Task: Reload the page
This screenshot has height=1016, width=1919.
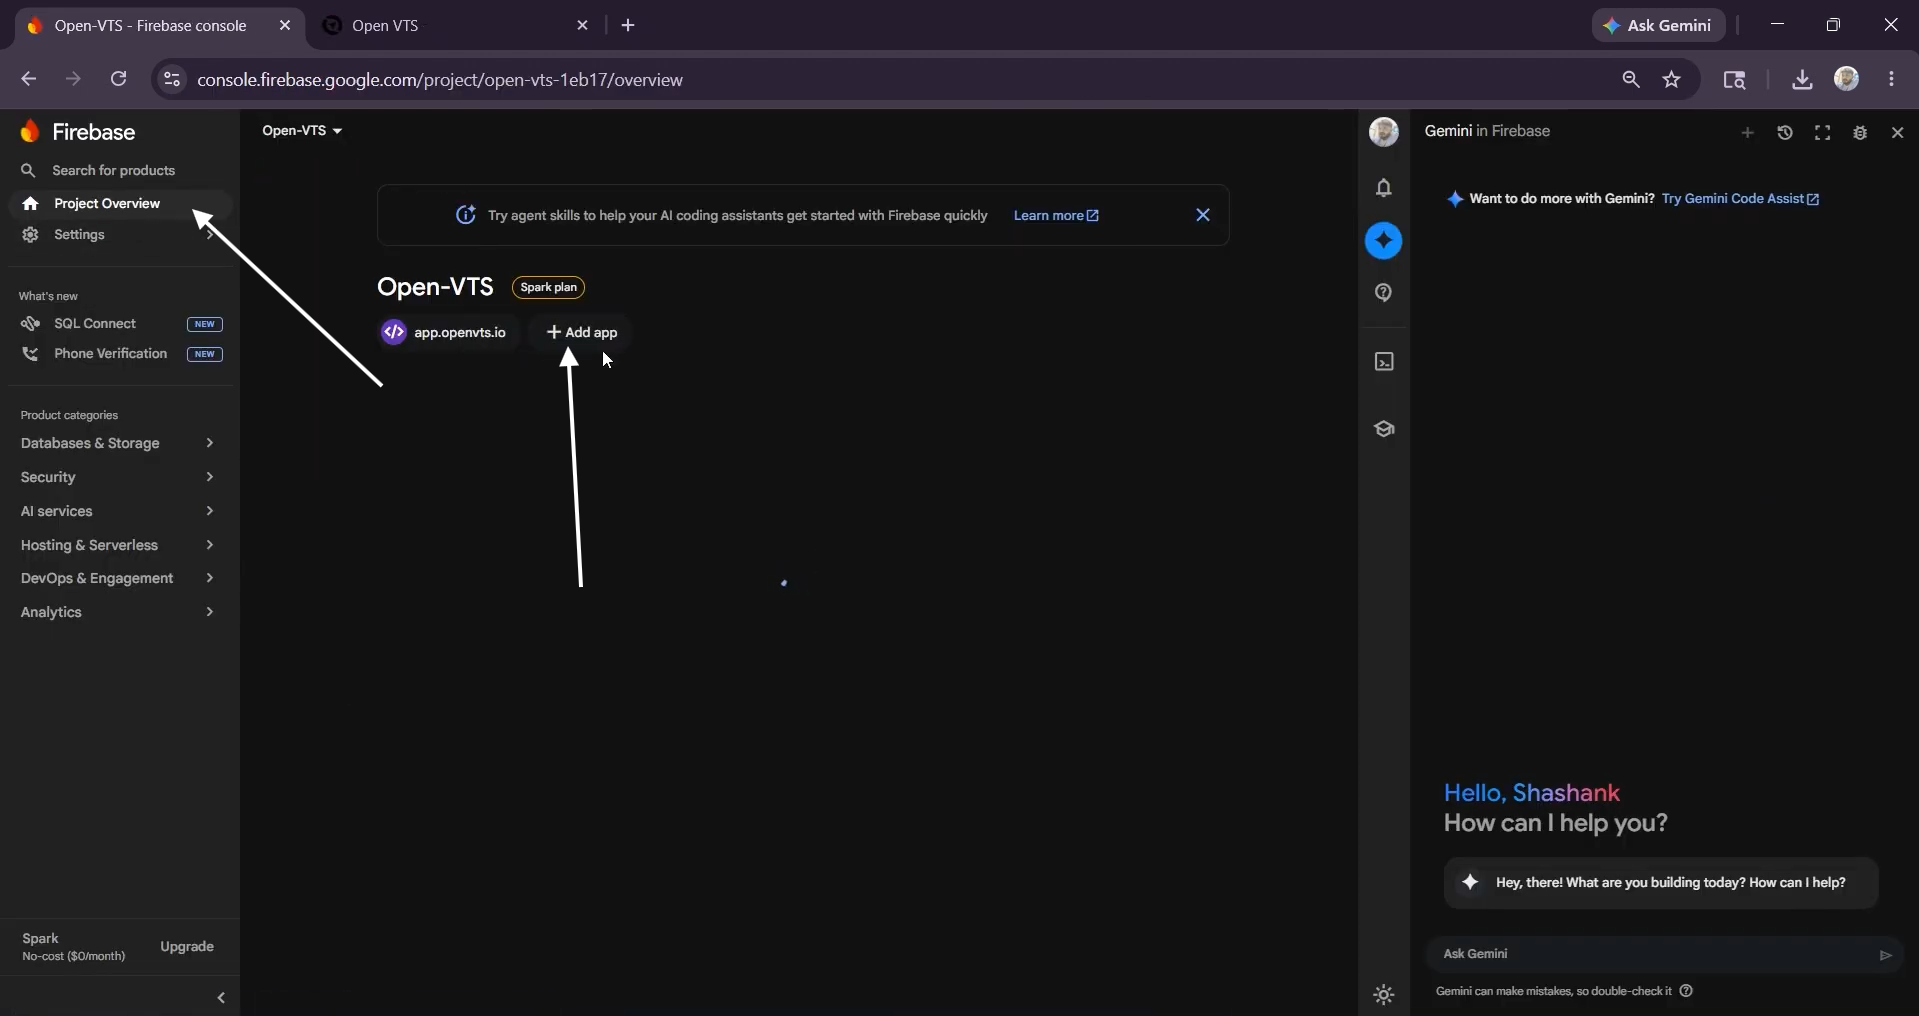Action: pos(118,79)
